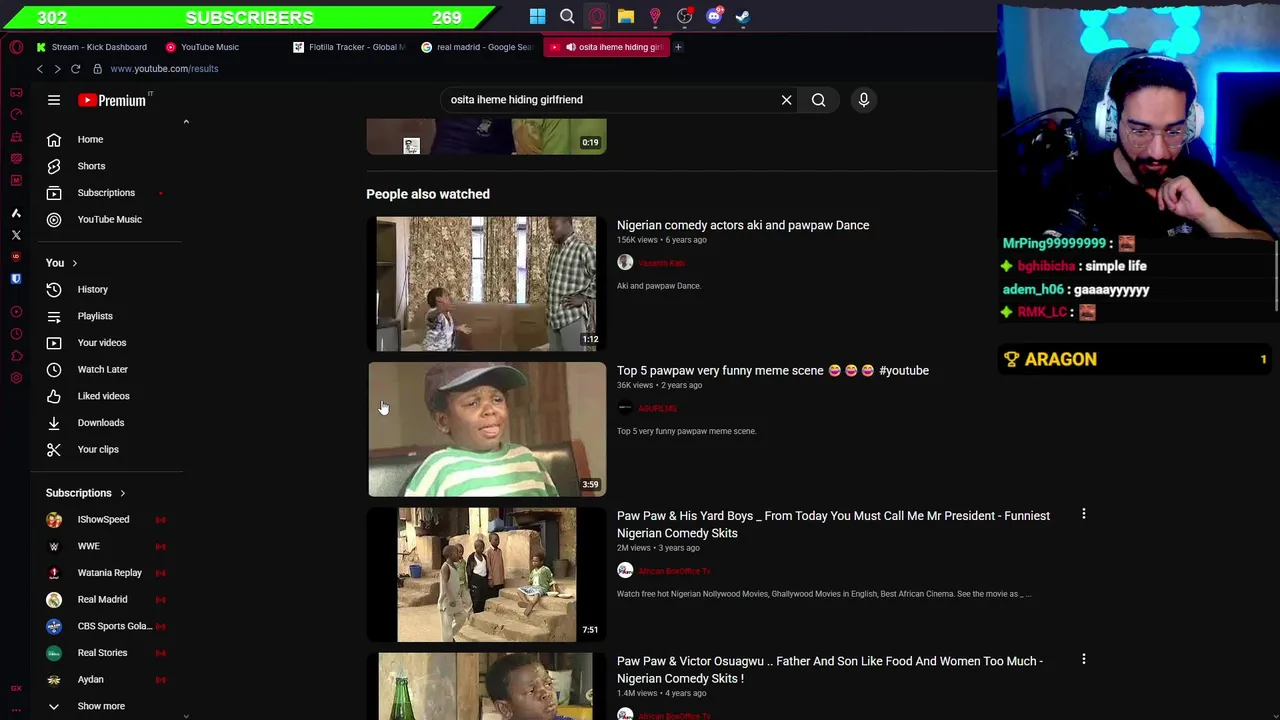This screenshot has height=720, width=1280.
Task: Open Discord from the taskbar
Action: (714, 16)
